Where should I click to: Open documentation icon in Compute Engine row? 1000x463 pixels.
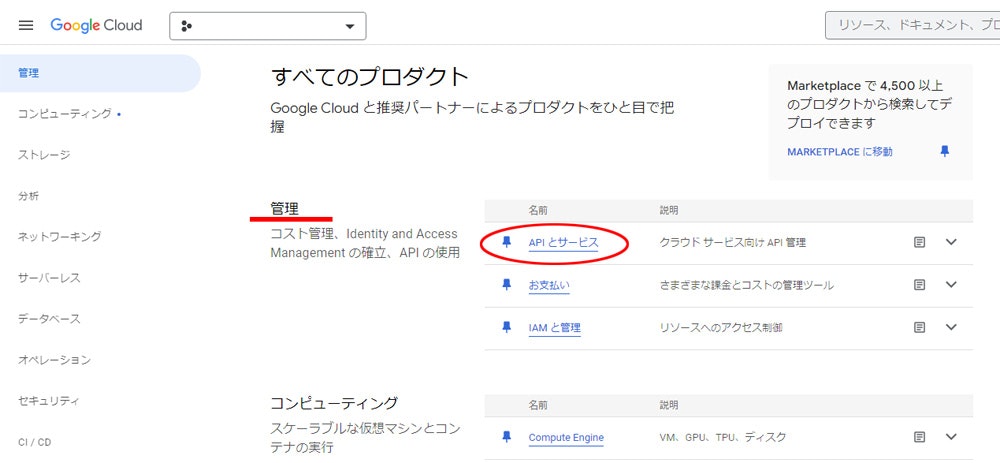(x=919, y=437)
